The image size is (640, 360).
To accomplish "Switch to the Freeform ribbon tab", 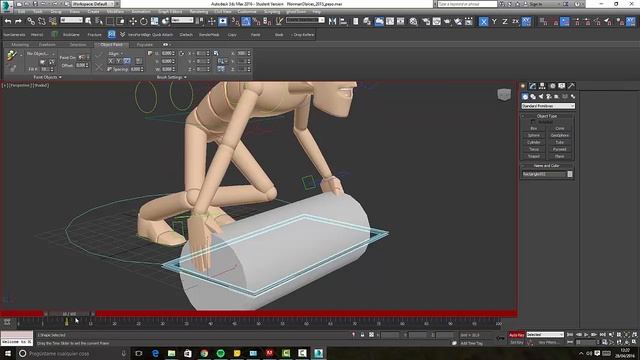I will coord(47,44).
